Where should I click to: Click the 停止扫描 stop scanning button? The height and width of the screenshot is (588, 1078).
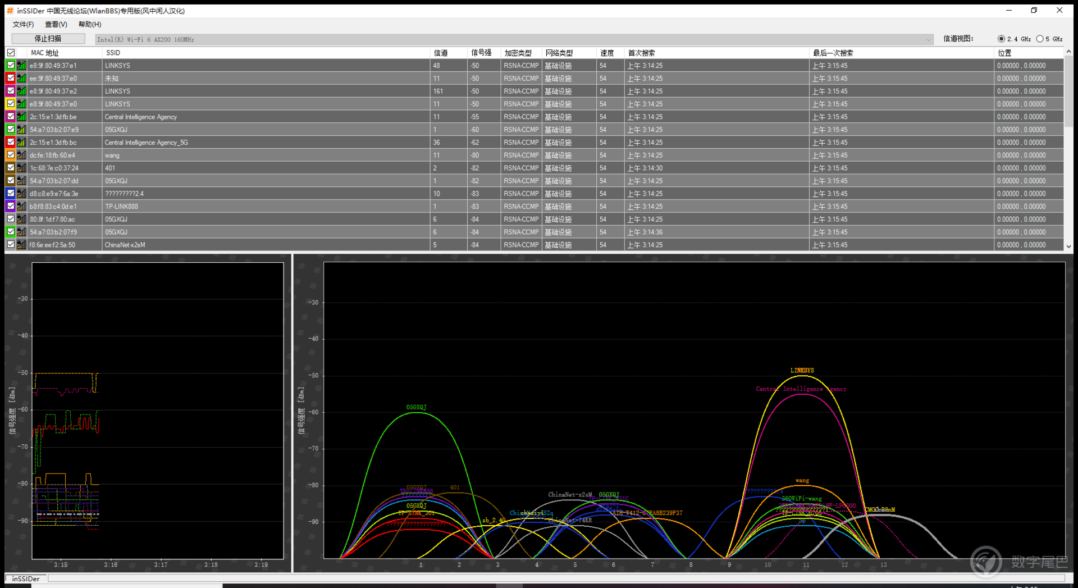pyautogui.click(x=48, y=39)
